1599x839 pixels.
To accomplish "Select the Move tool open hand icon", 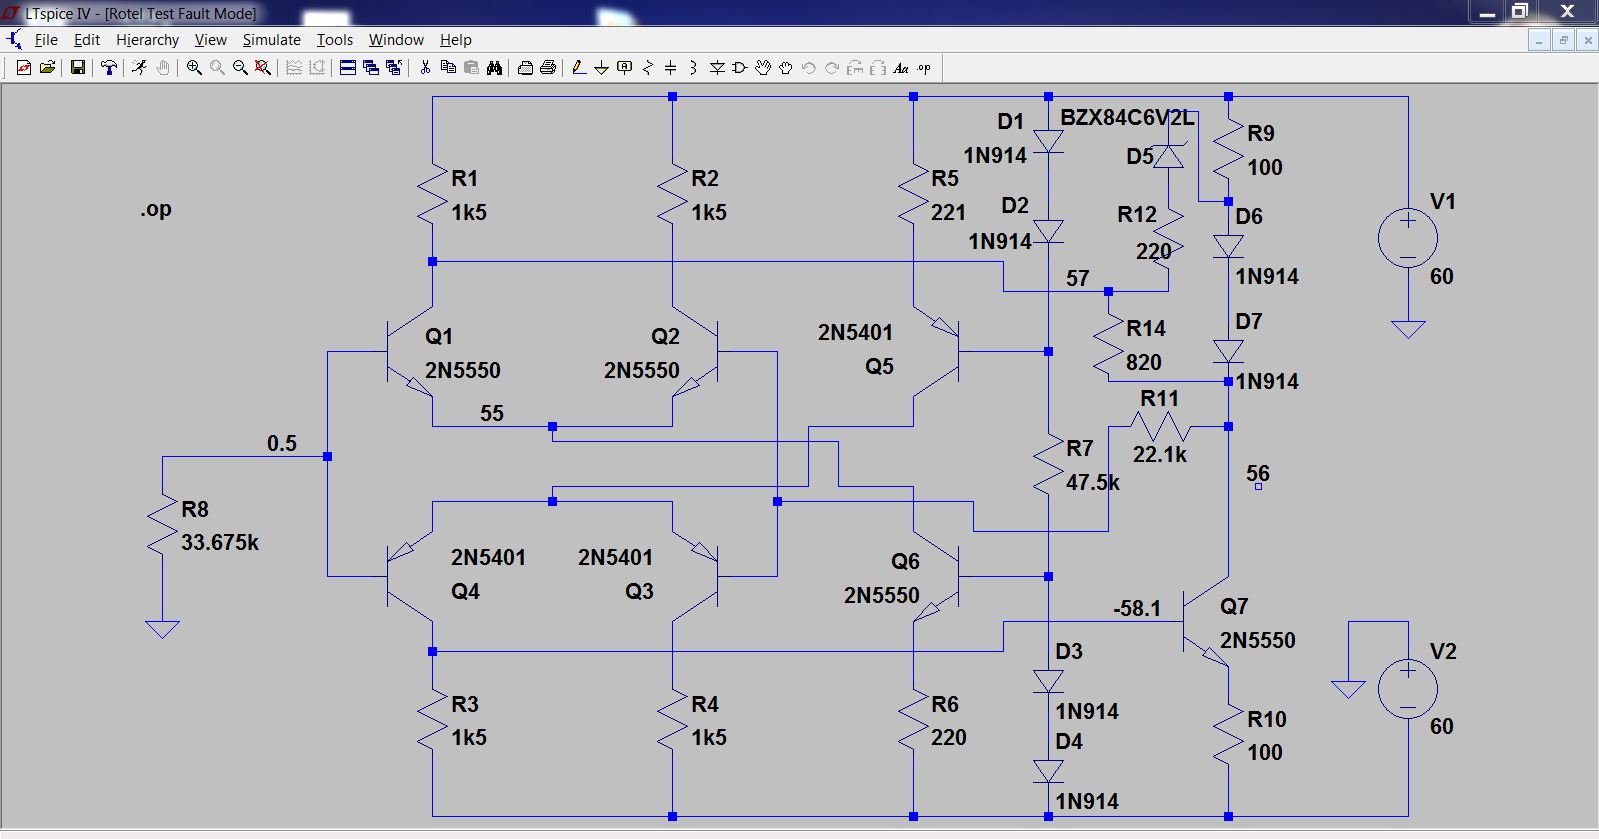I will [763, 68].
